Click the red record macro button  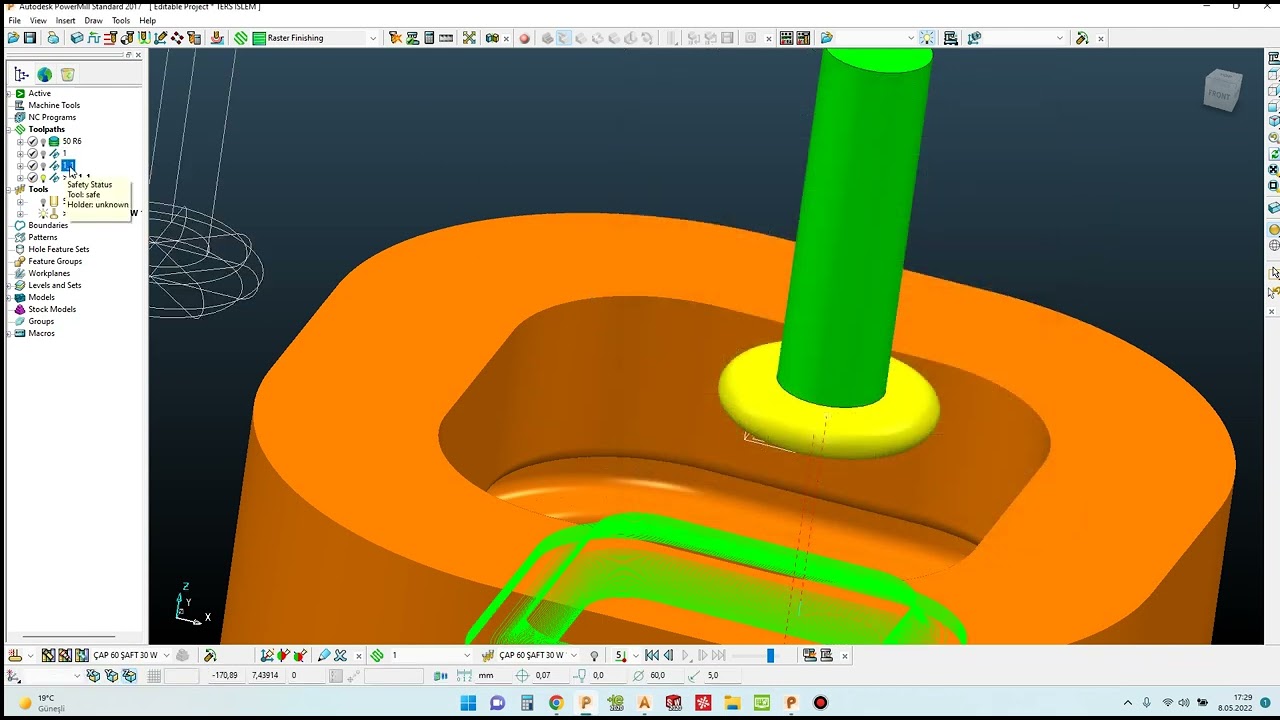pos(524,38)
